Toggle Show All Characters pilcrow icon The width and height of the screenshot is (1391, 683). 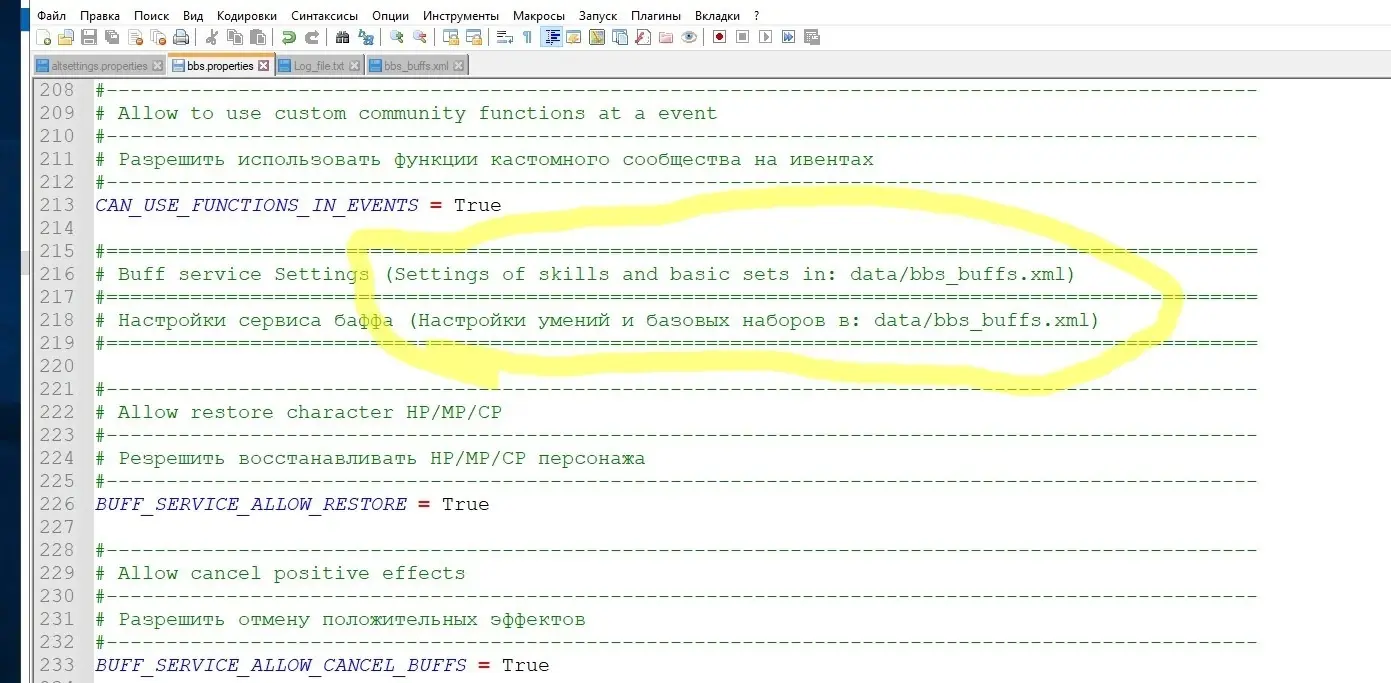[x=527, y=37]
